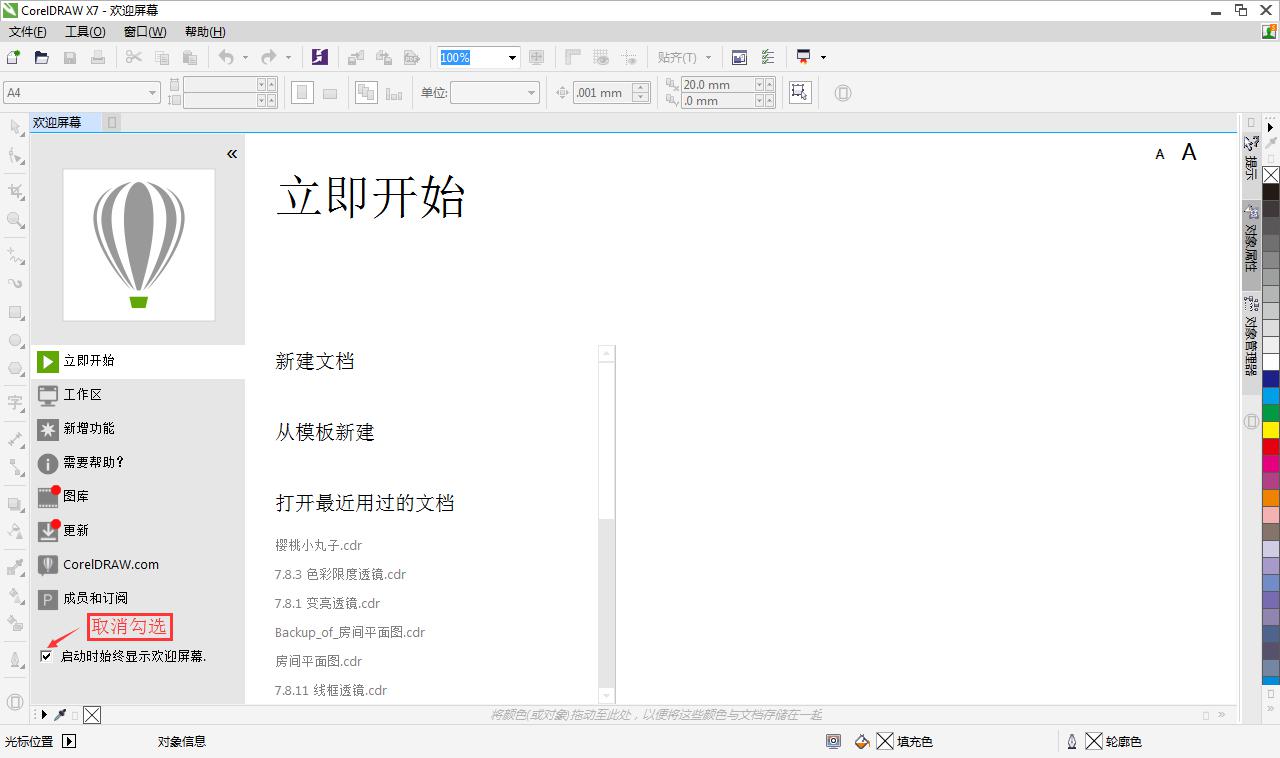Click the Open folder toolbar icon
The image size is (1280, 758).
(42, 57)
